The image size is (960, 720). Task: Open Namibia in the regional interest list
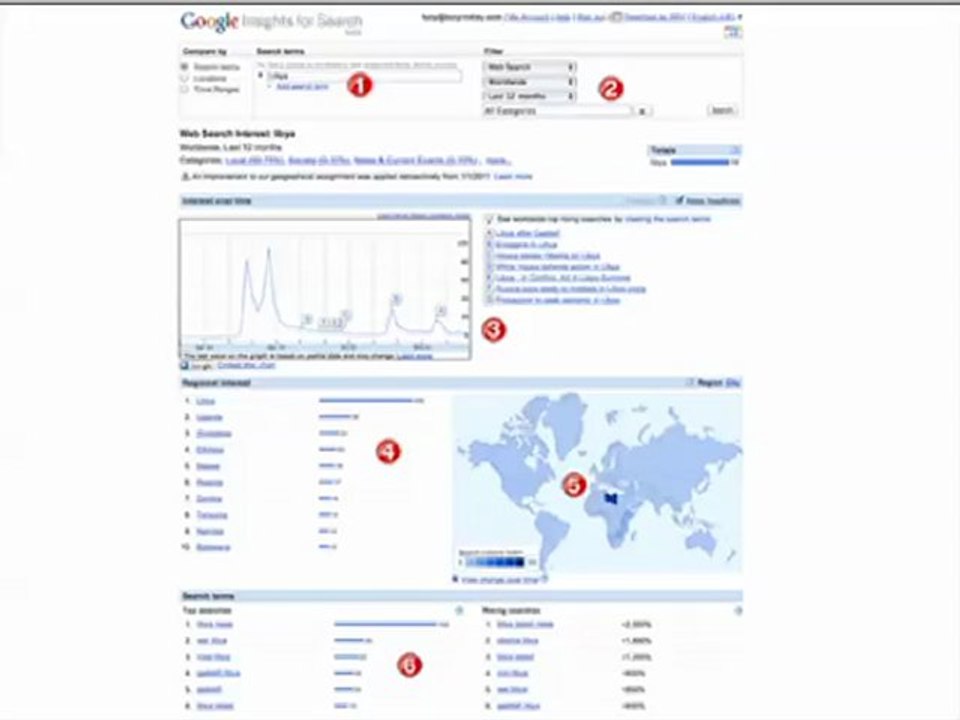point(210,531)
